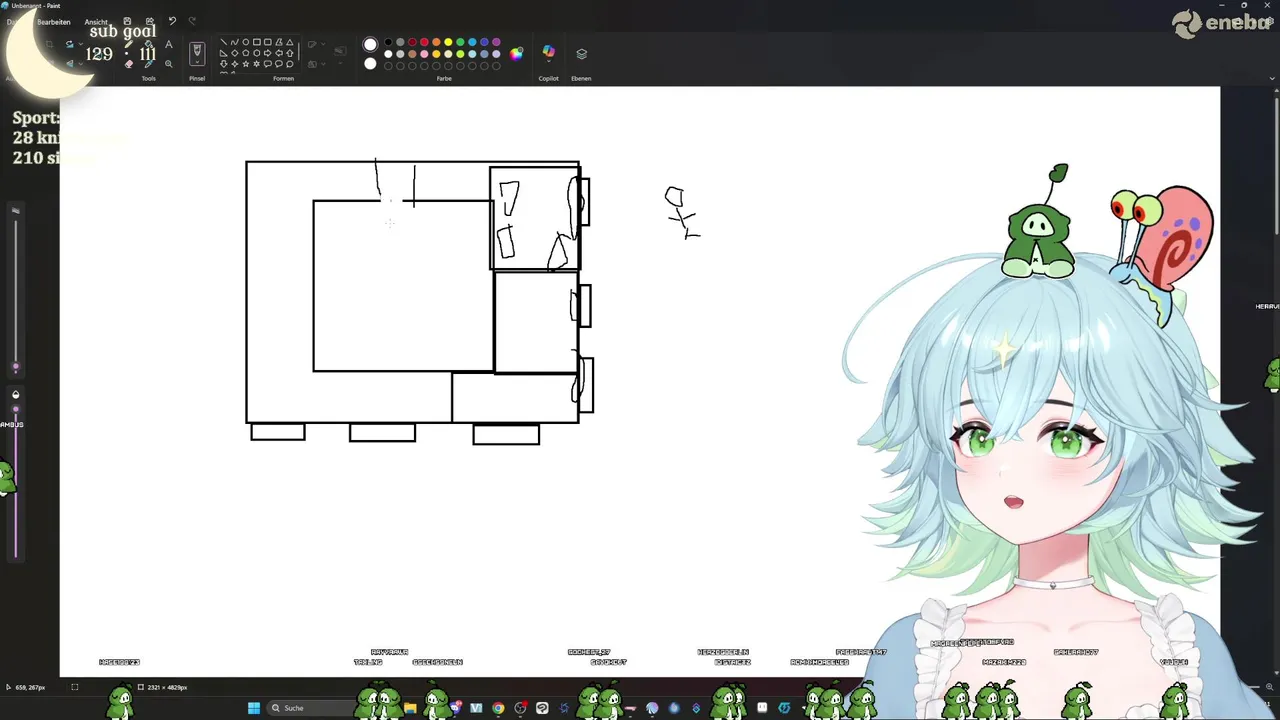Select the Hexagon shape
1280x720 pixels.
click(256, 53)
